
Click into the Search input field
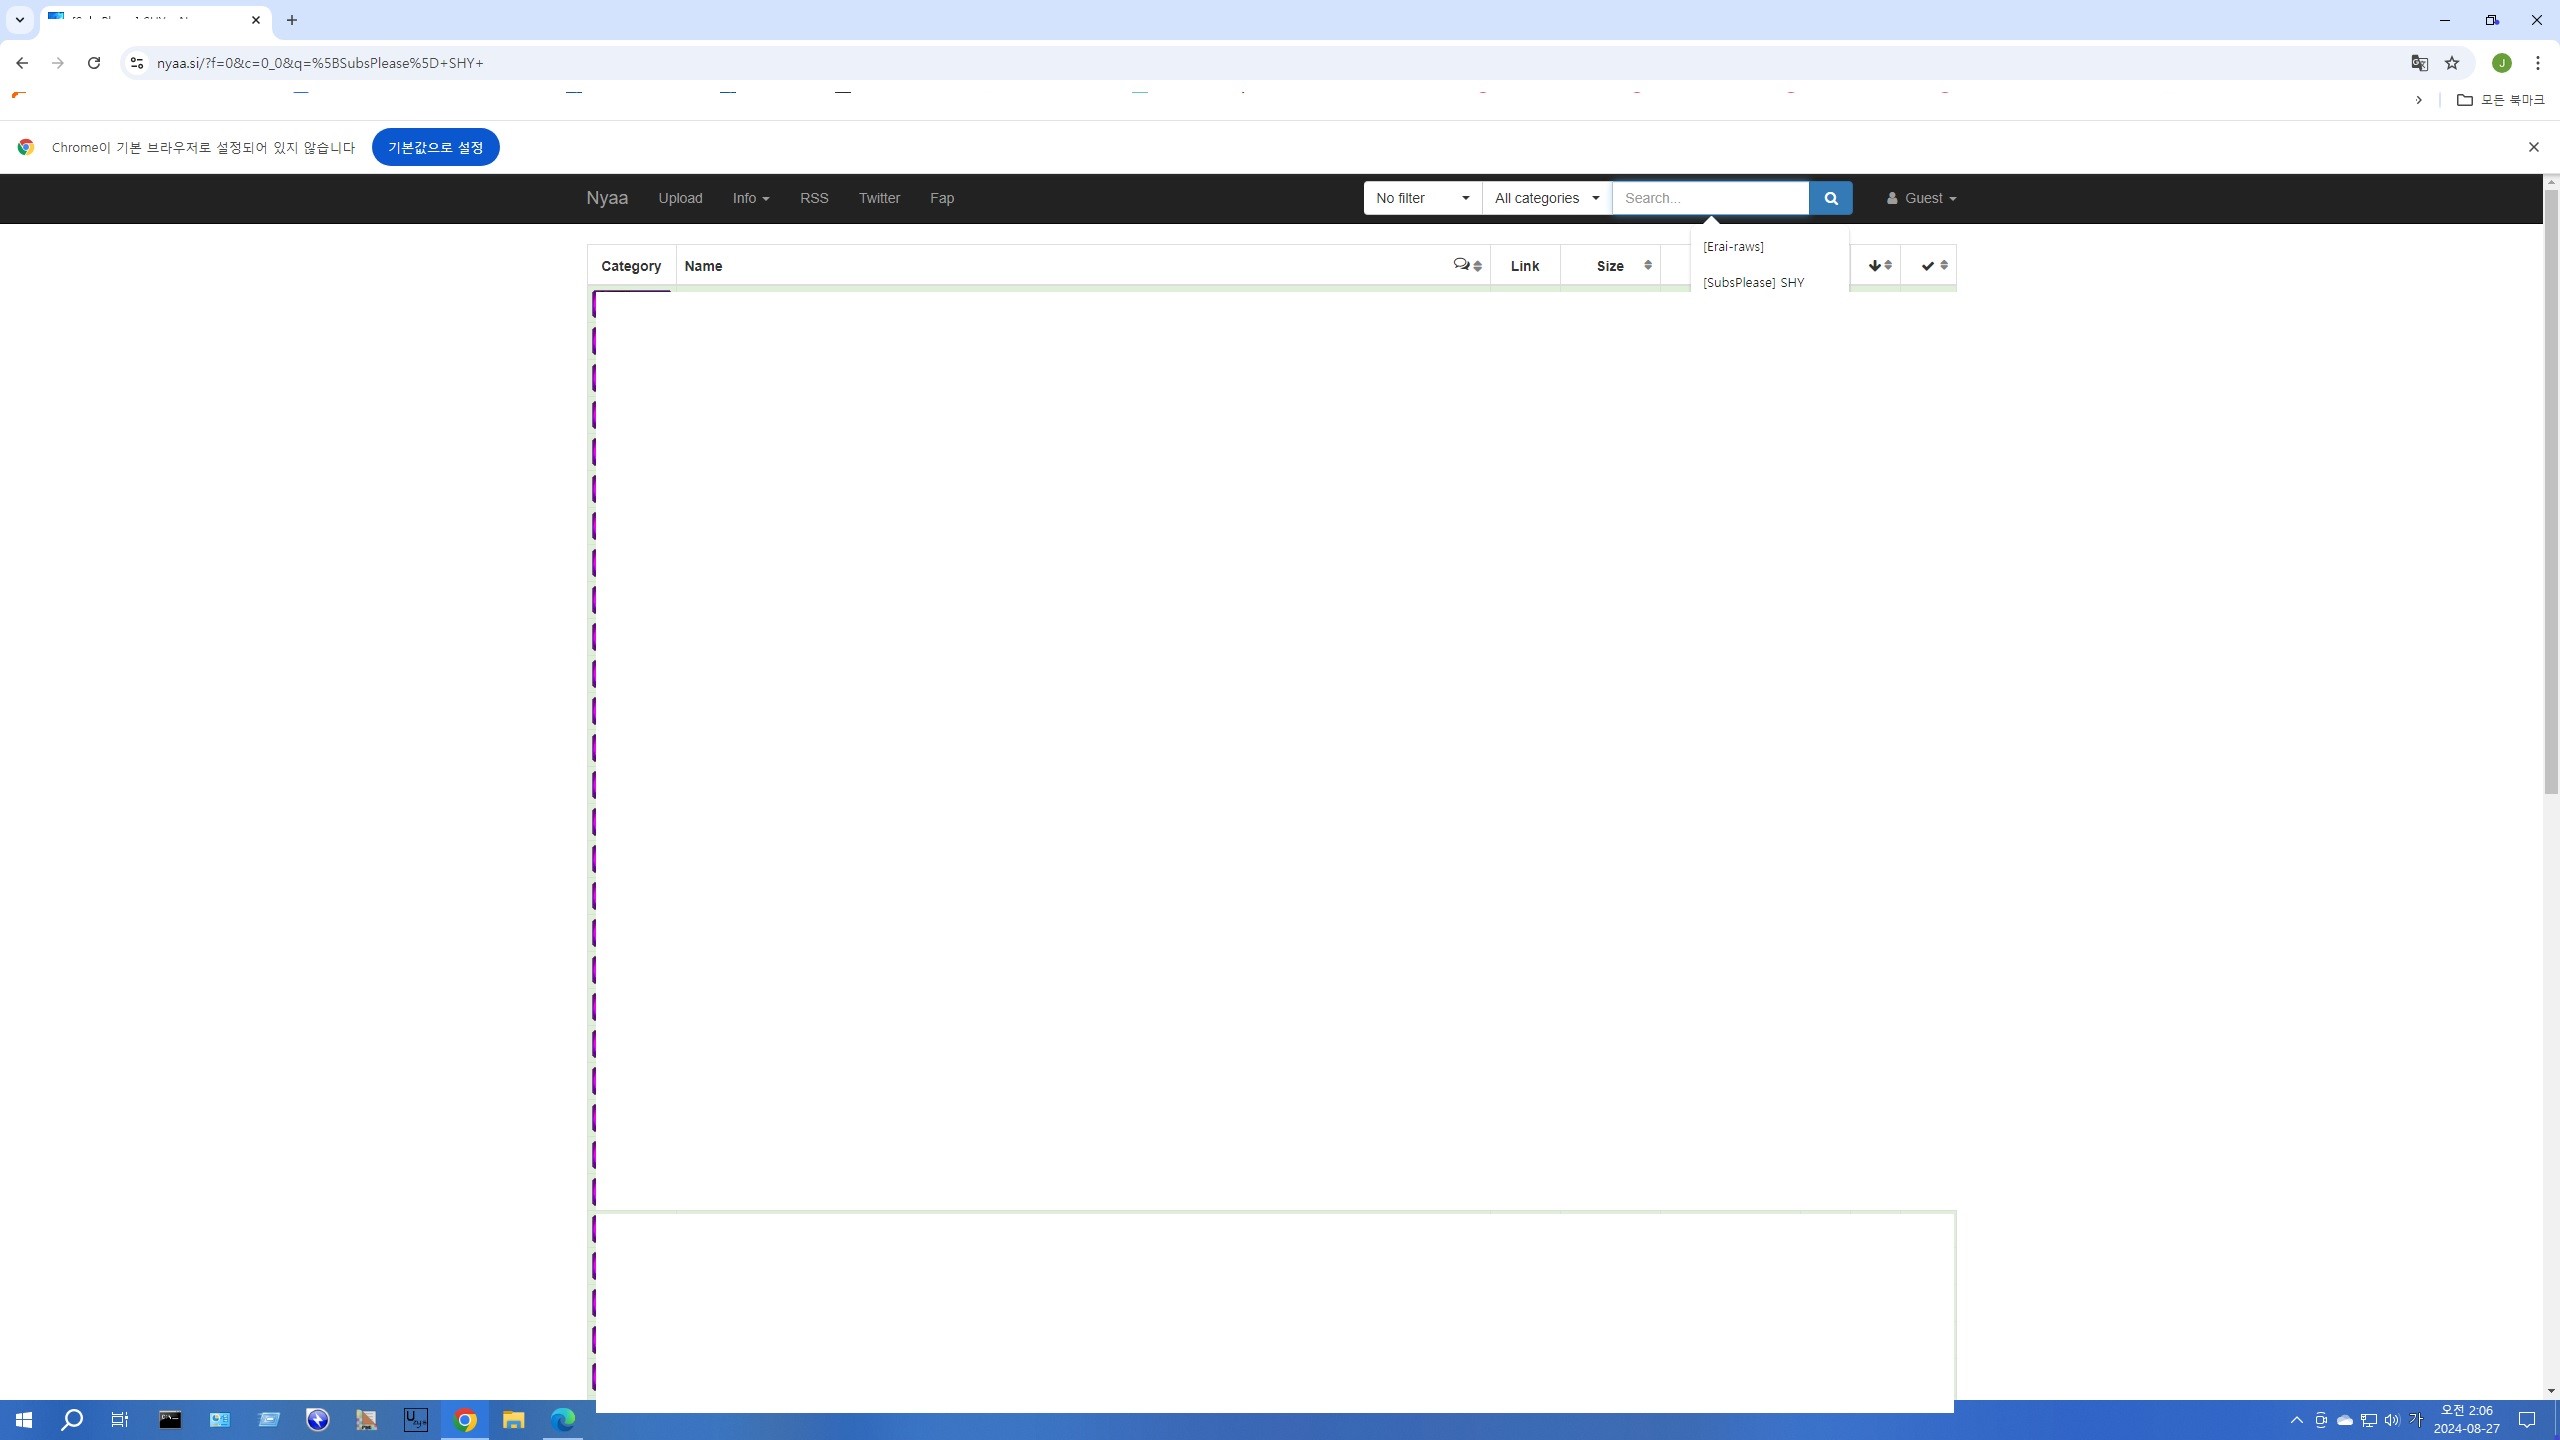click(x=1710, y=198)
